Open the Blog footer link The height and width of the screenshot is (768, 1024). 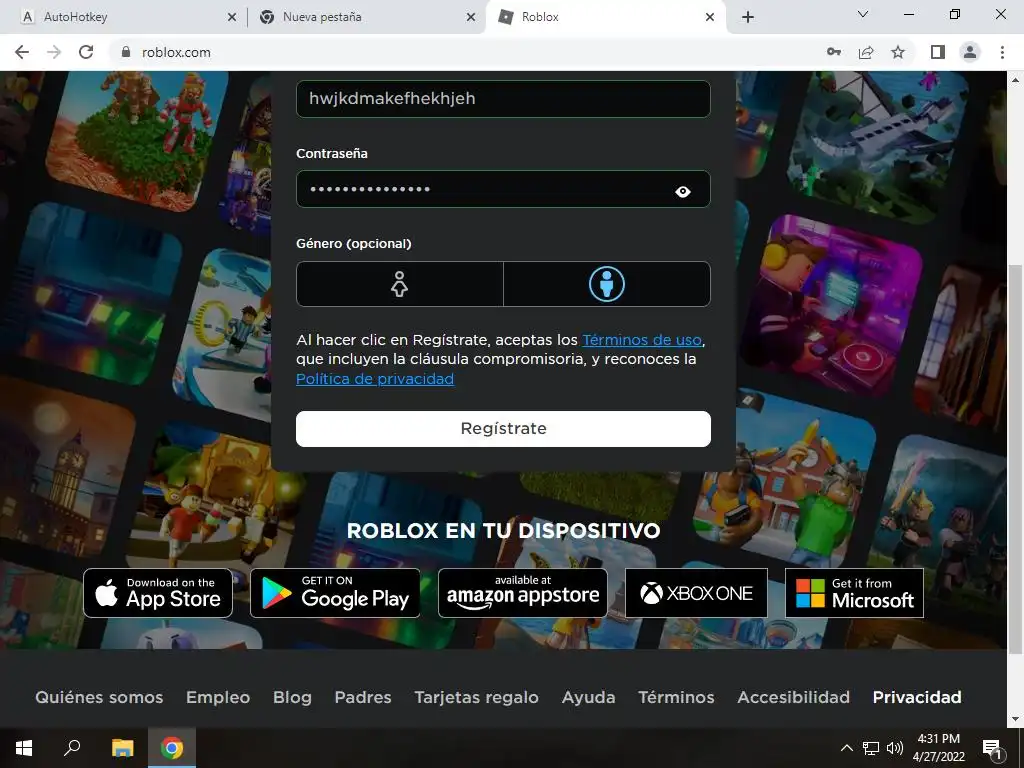292,697
